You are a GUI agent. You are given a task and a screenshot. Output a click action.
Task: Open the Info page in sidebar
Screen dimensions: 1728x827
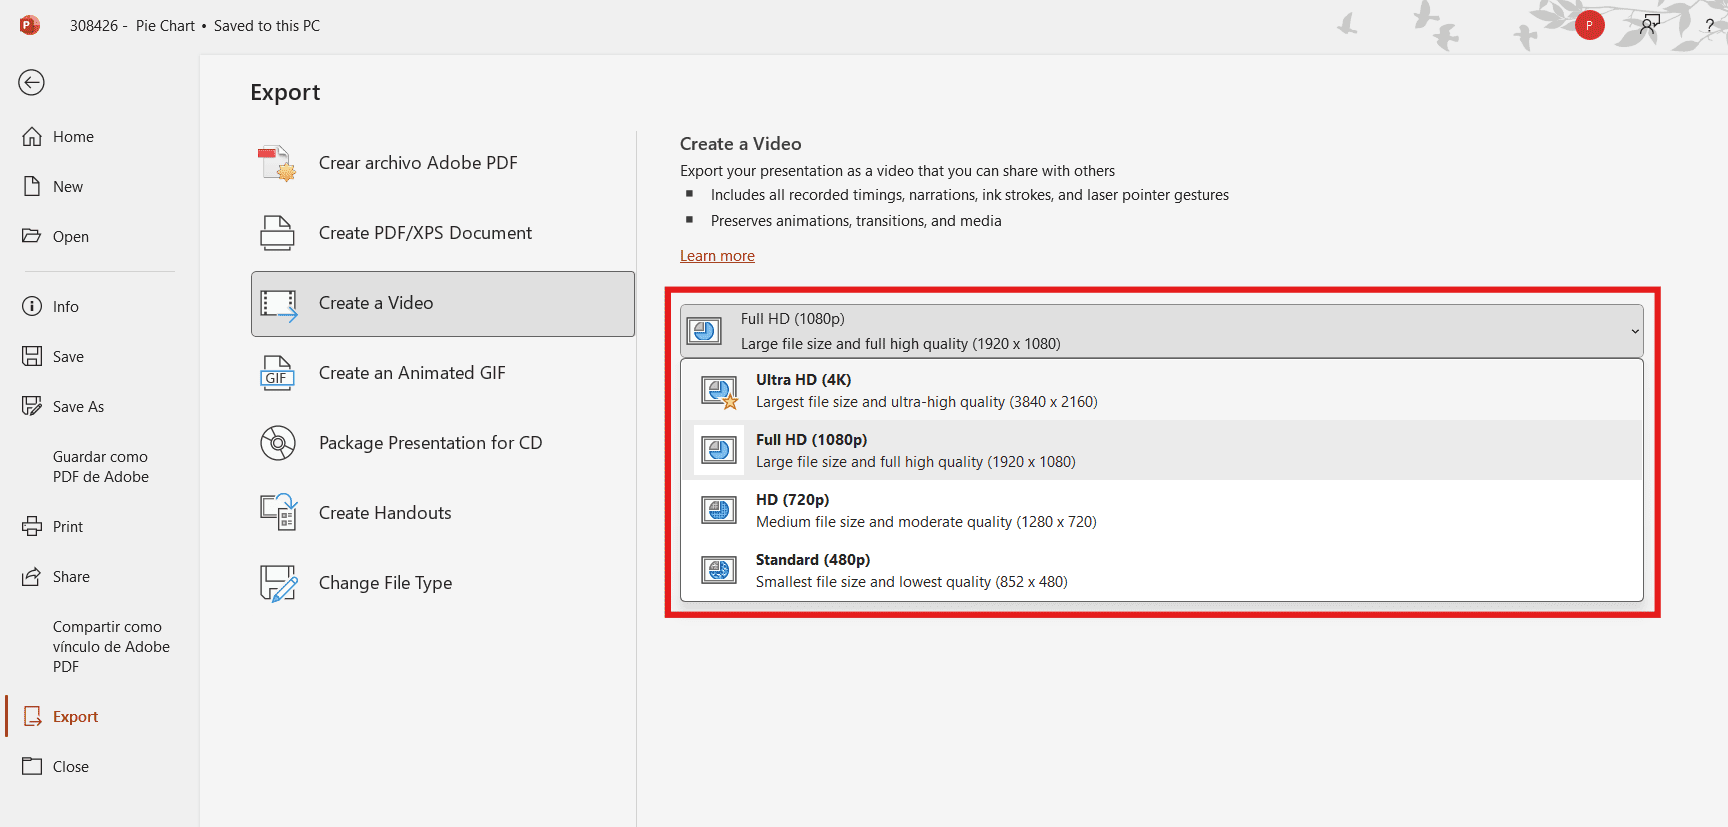click(65, 307)
